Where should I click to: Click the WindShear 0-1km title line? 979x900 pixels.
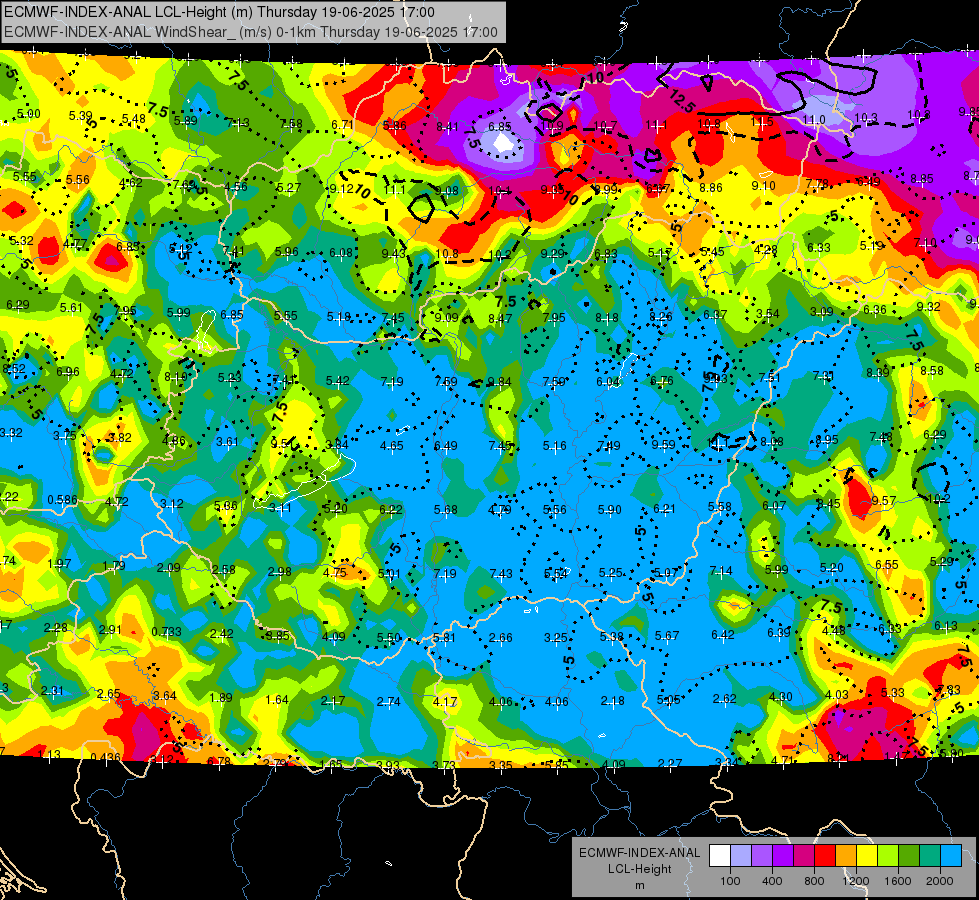coord(251,32)
